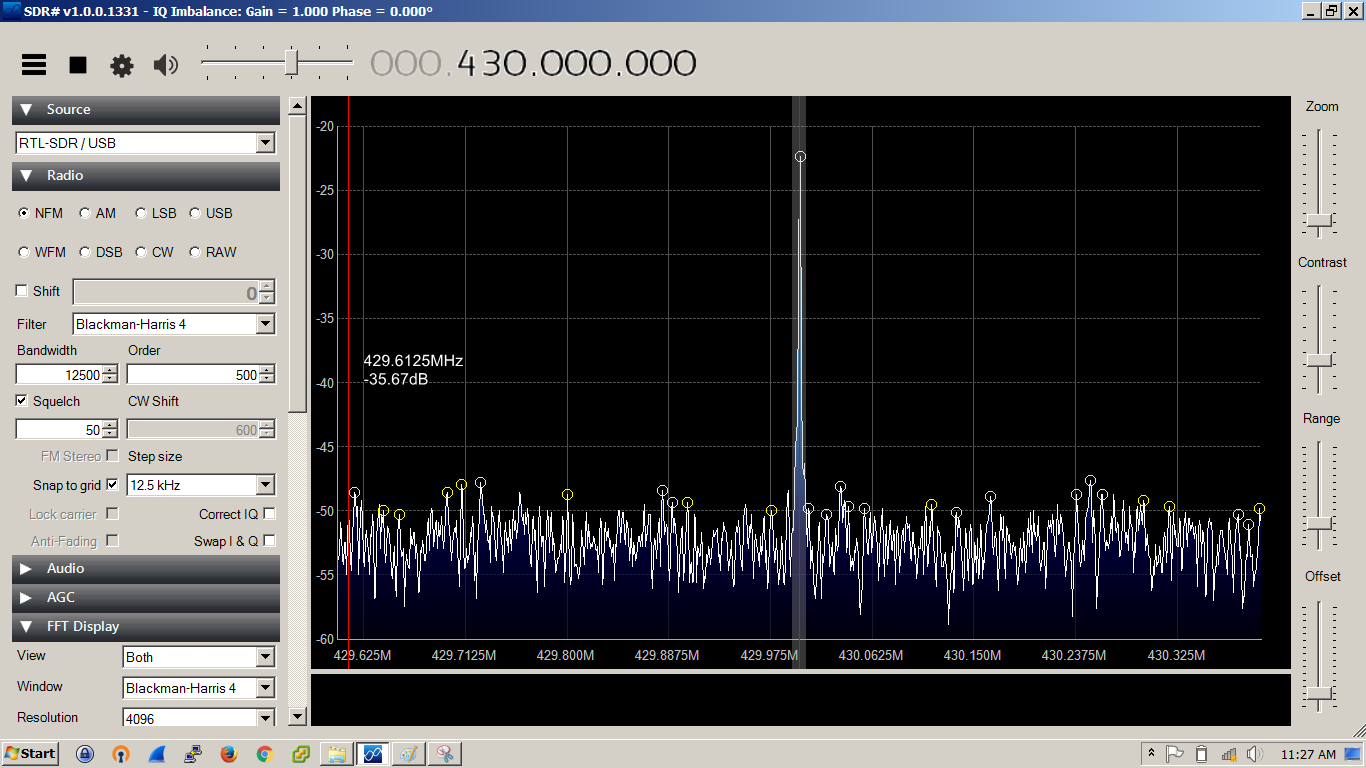The image size is (1366, 768).
Task: Launch the two-computers icon in taskbar
Action: (193, 754)
